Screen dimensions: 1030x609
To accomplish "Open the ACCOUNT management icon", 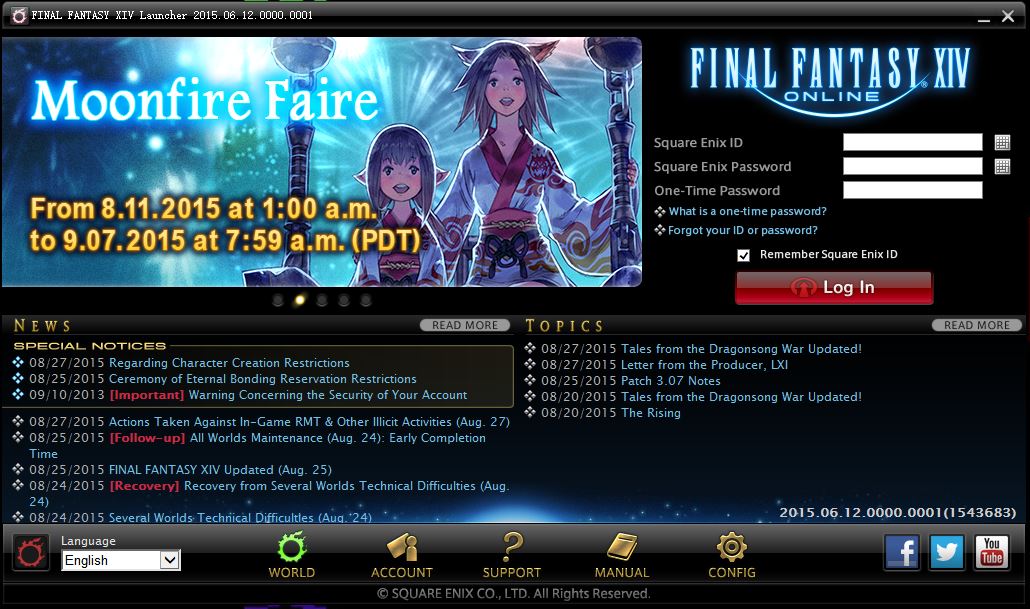I will tap(401, 555).
